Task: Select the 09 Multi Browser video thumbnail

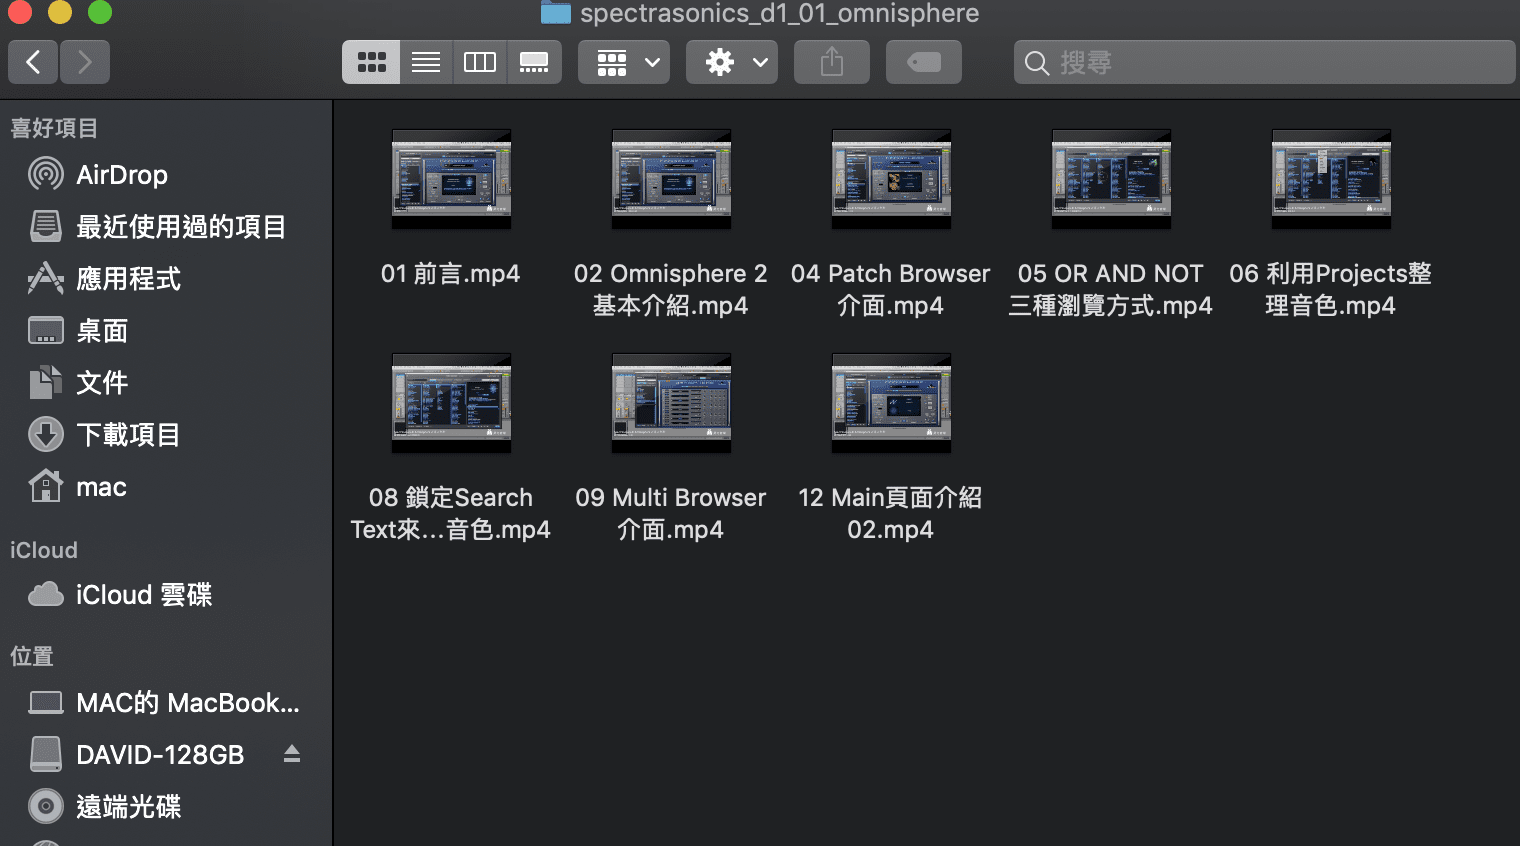Action: [x=671, y=403]
